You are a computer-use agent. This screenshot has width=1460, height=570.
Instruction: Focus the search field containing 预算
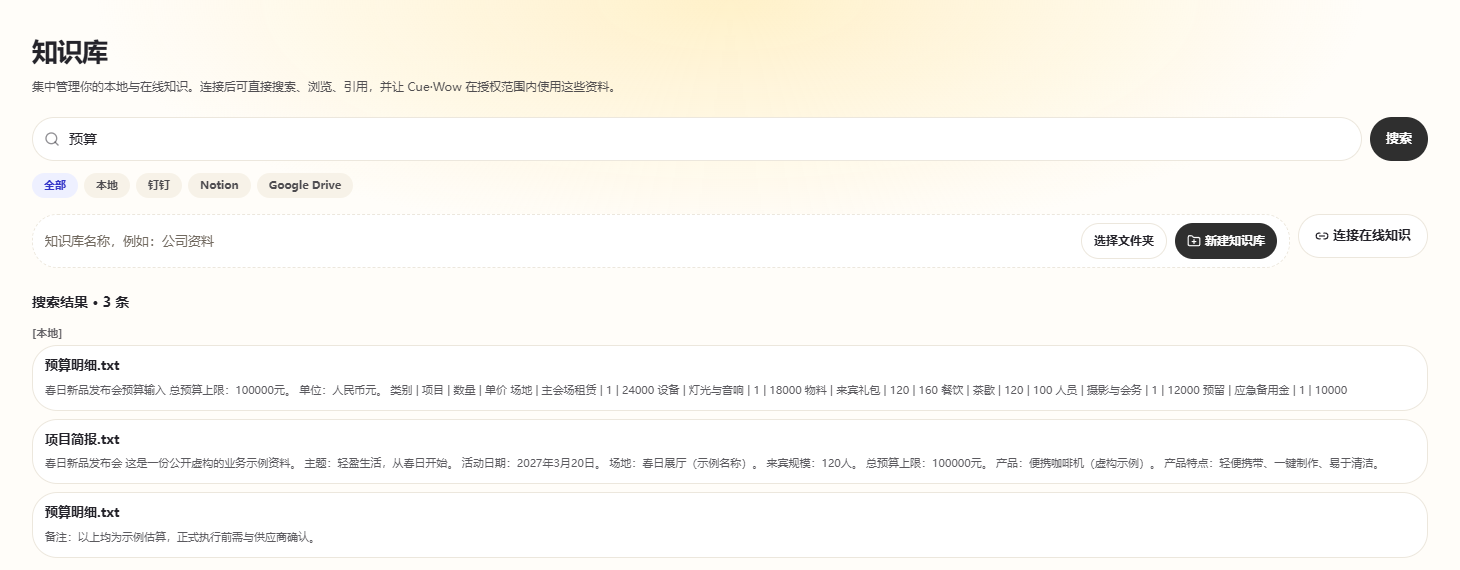point(697,139)
